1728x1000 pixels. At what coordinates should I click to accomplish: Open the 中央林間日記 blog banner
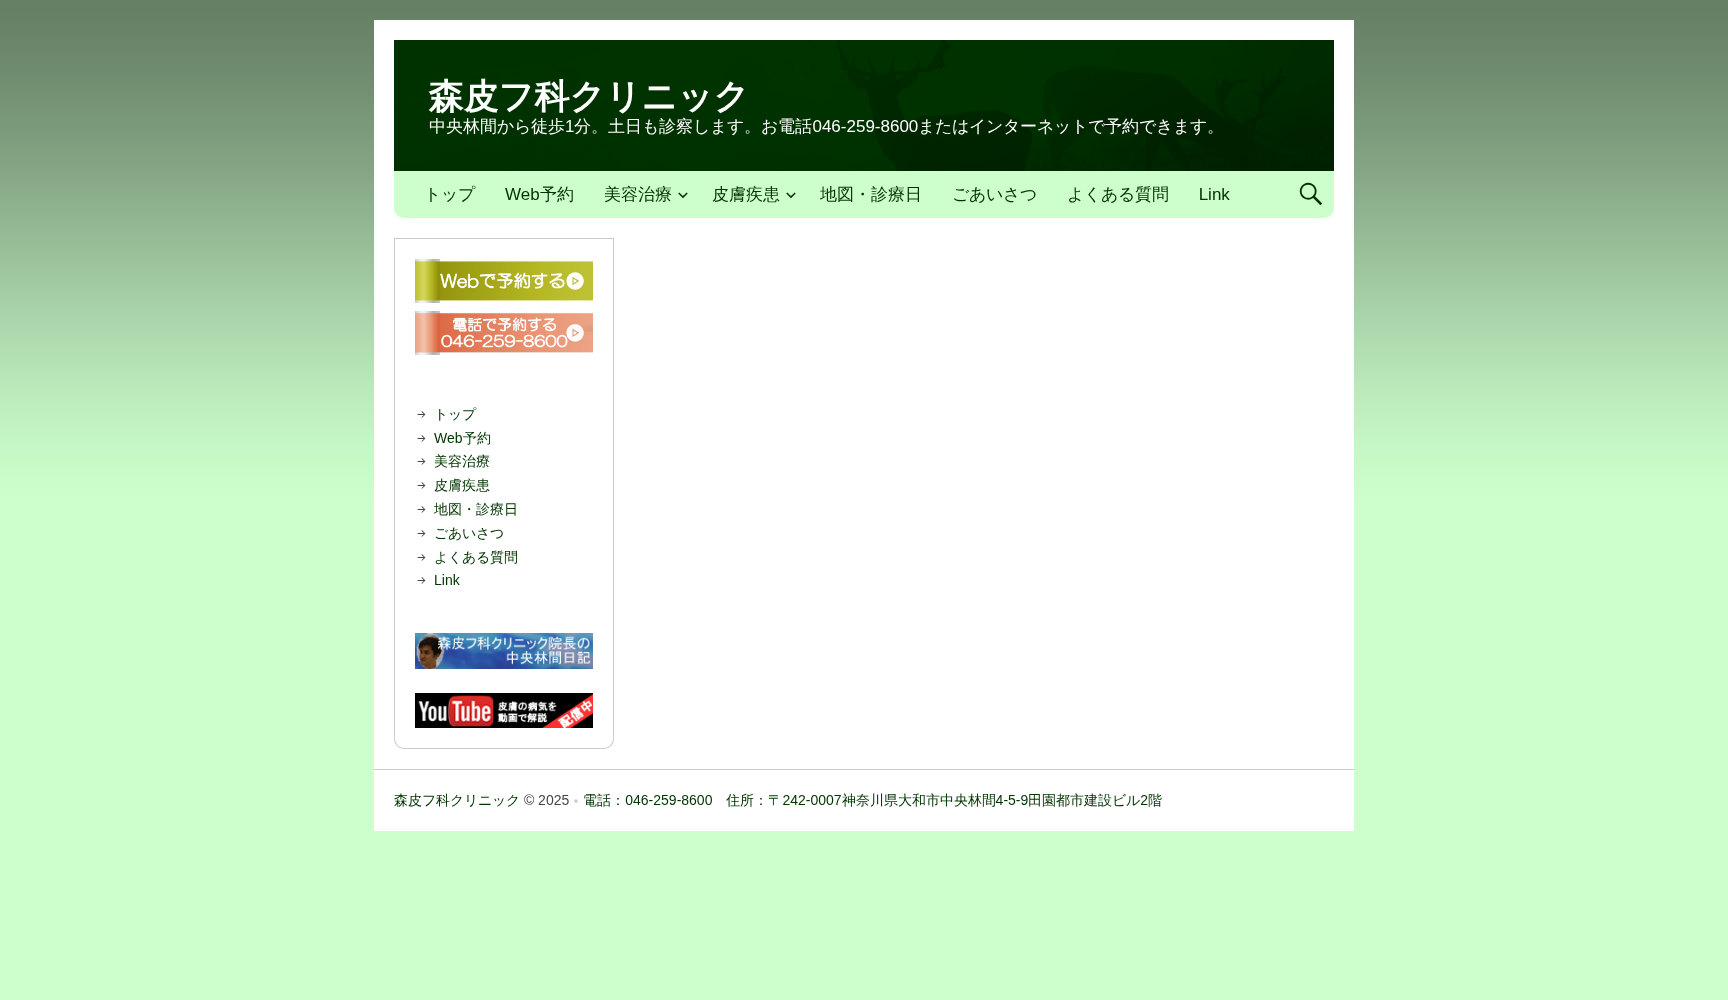coord(504,651)
